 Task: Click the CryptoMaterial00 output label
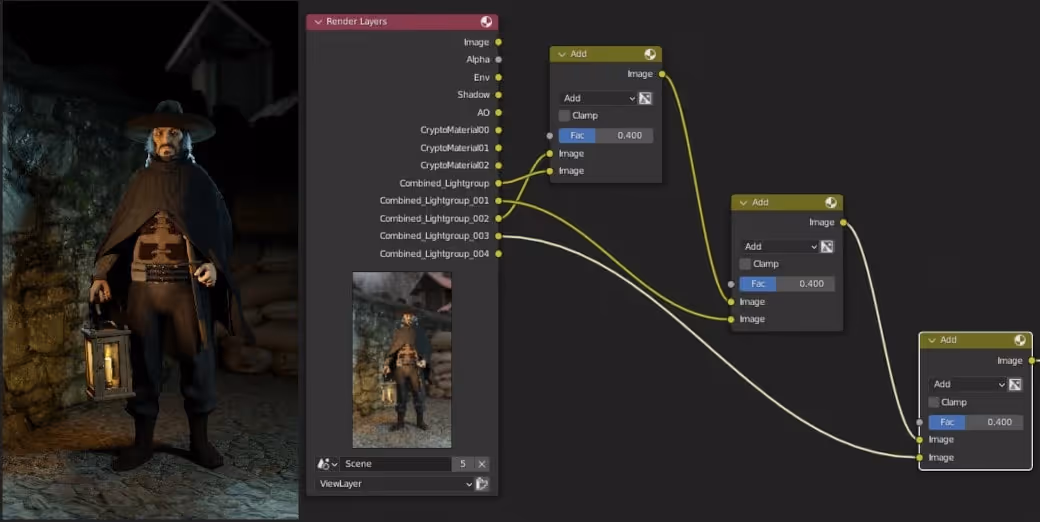coord(454,131)
